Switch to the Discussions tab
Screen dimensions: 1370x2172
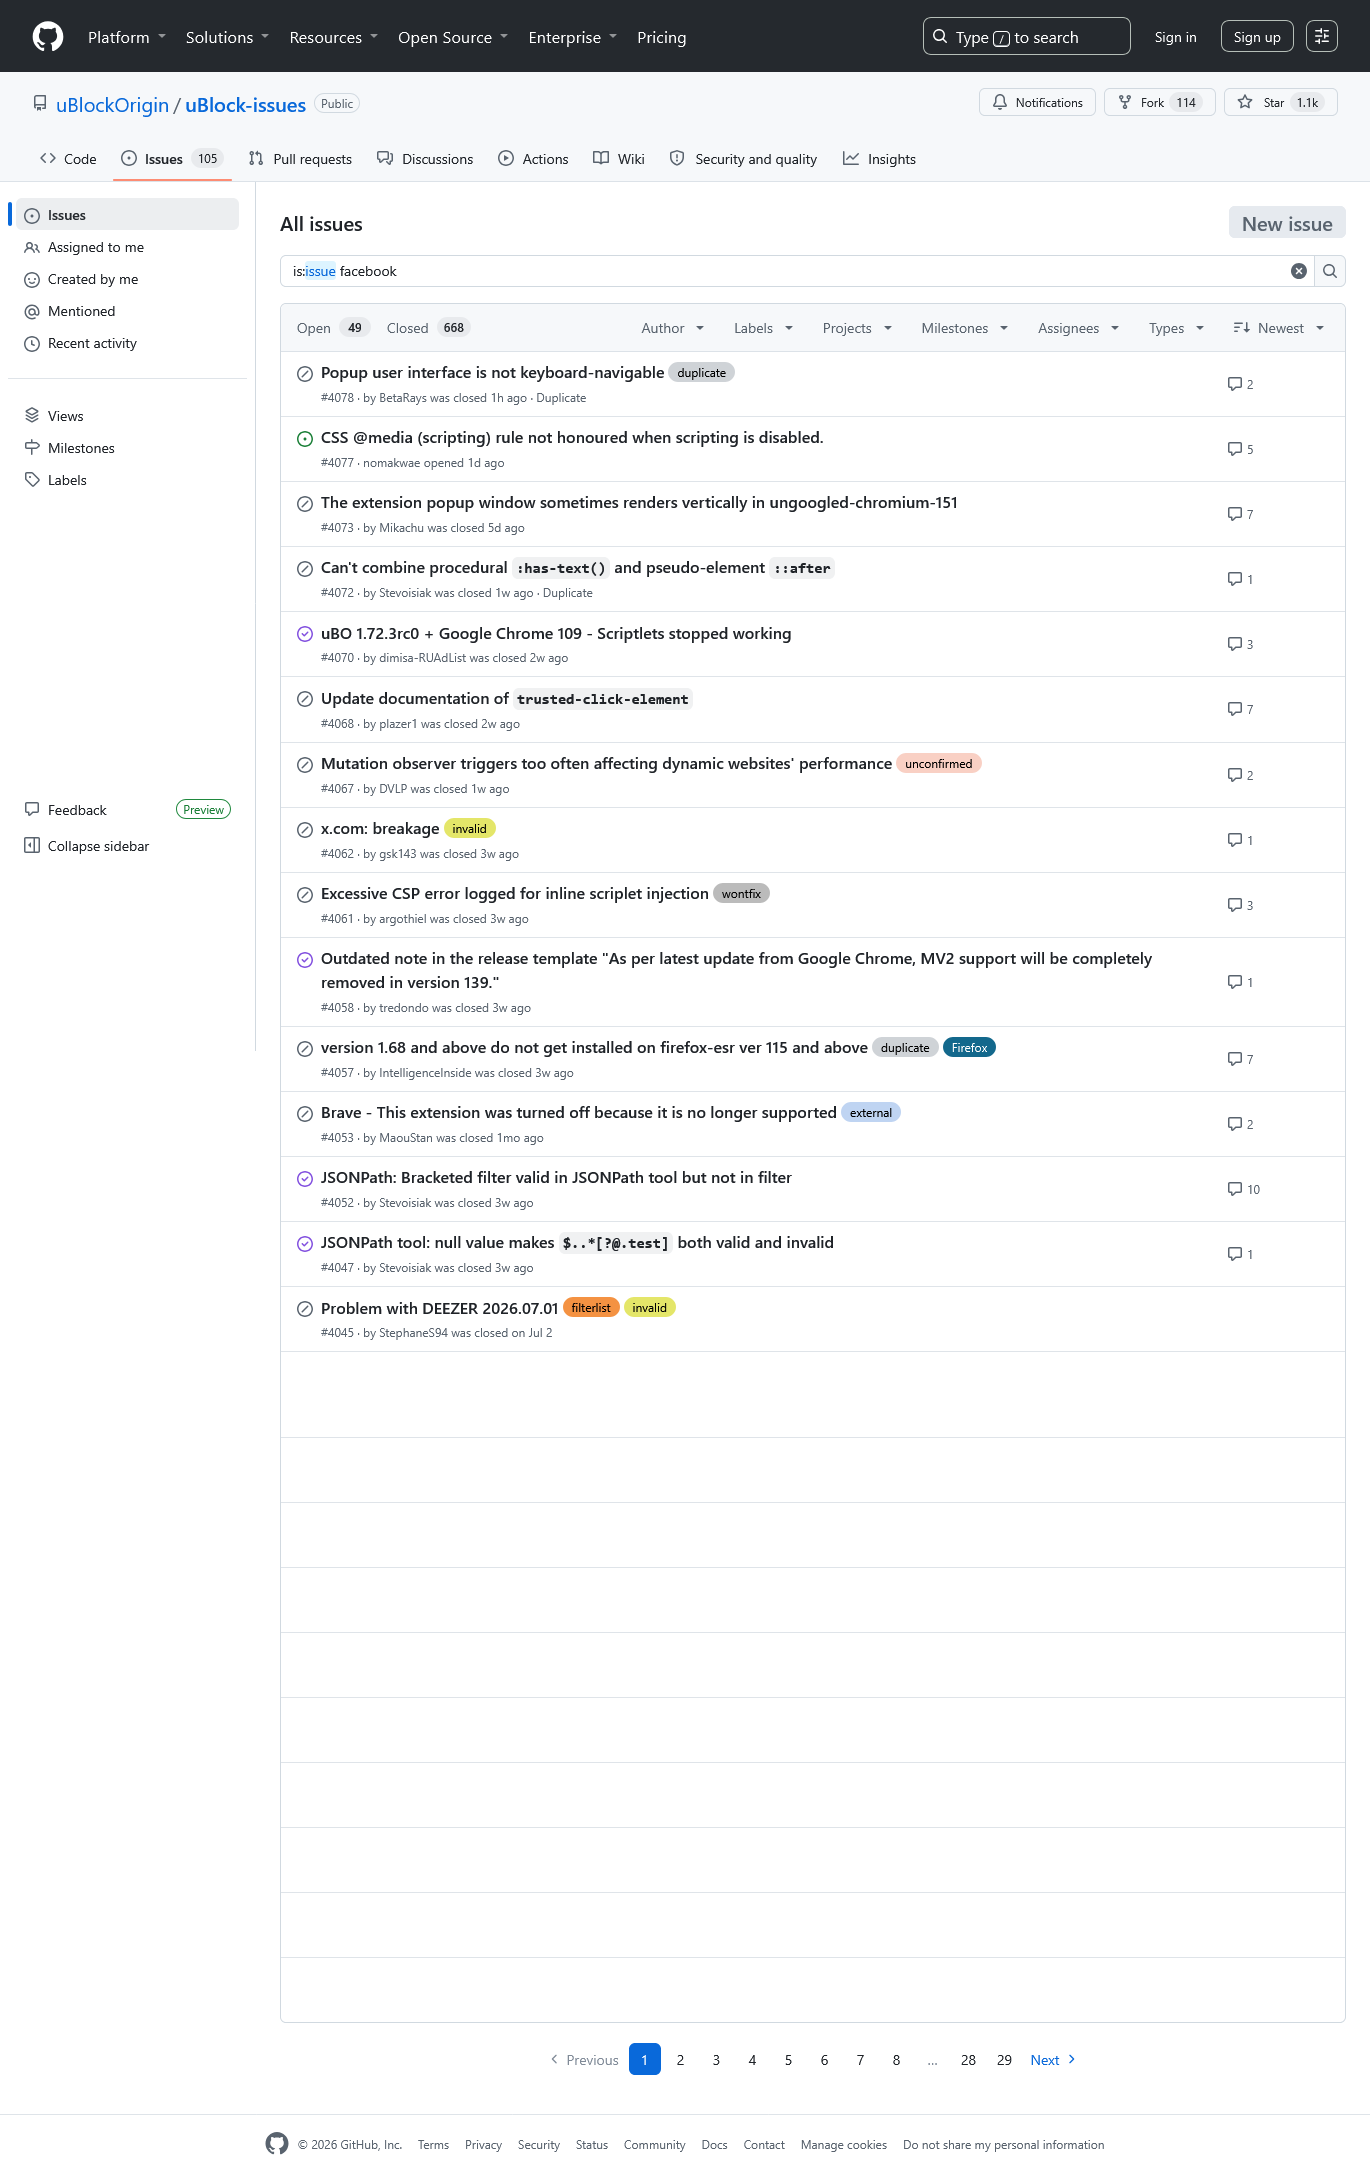point(425,159)
